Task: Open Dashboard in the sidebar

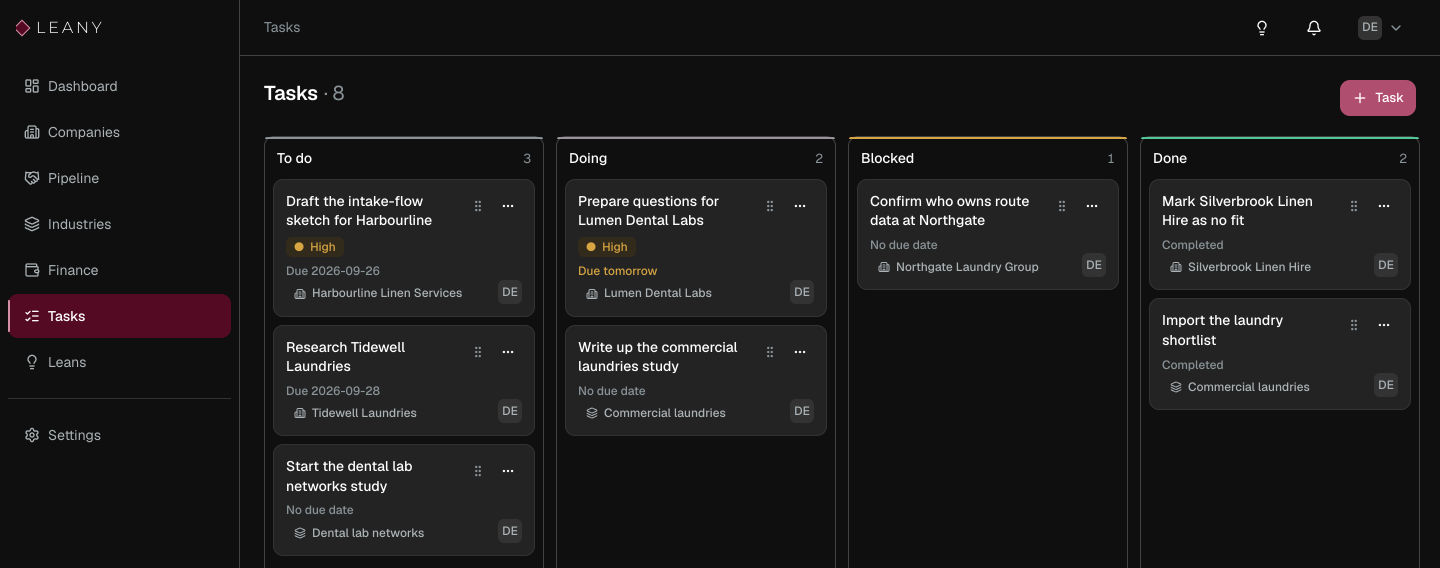Action: (x=119, y=86)
